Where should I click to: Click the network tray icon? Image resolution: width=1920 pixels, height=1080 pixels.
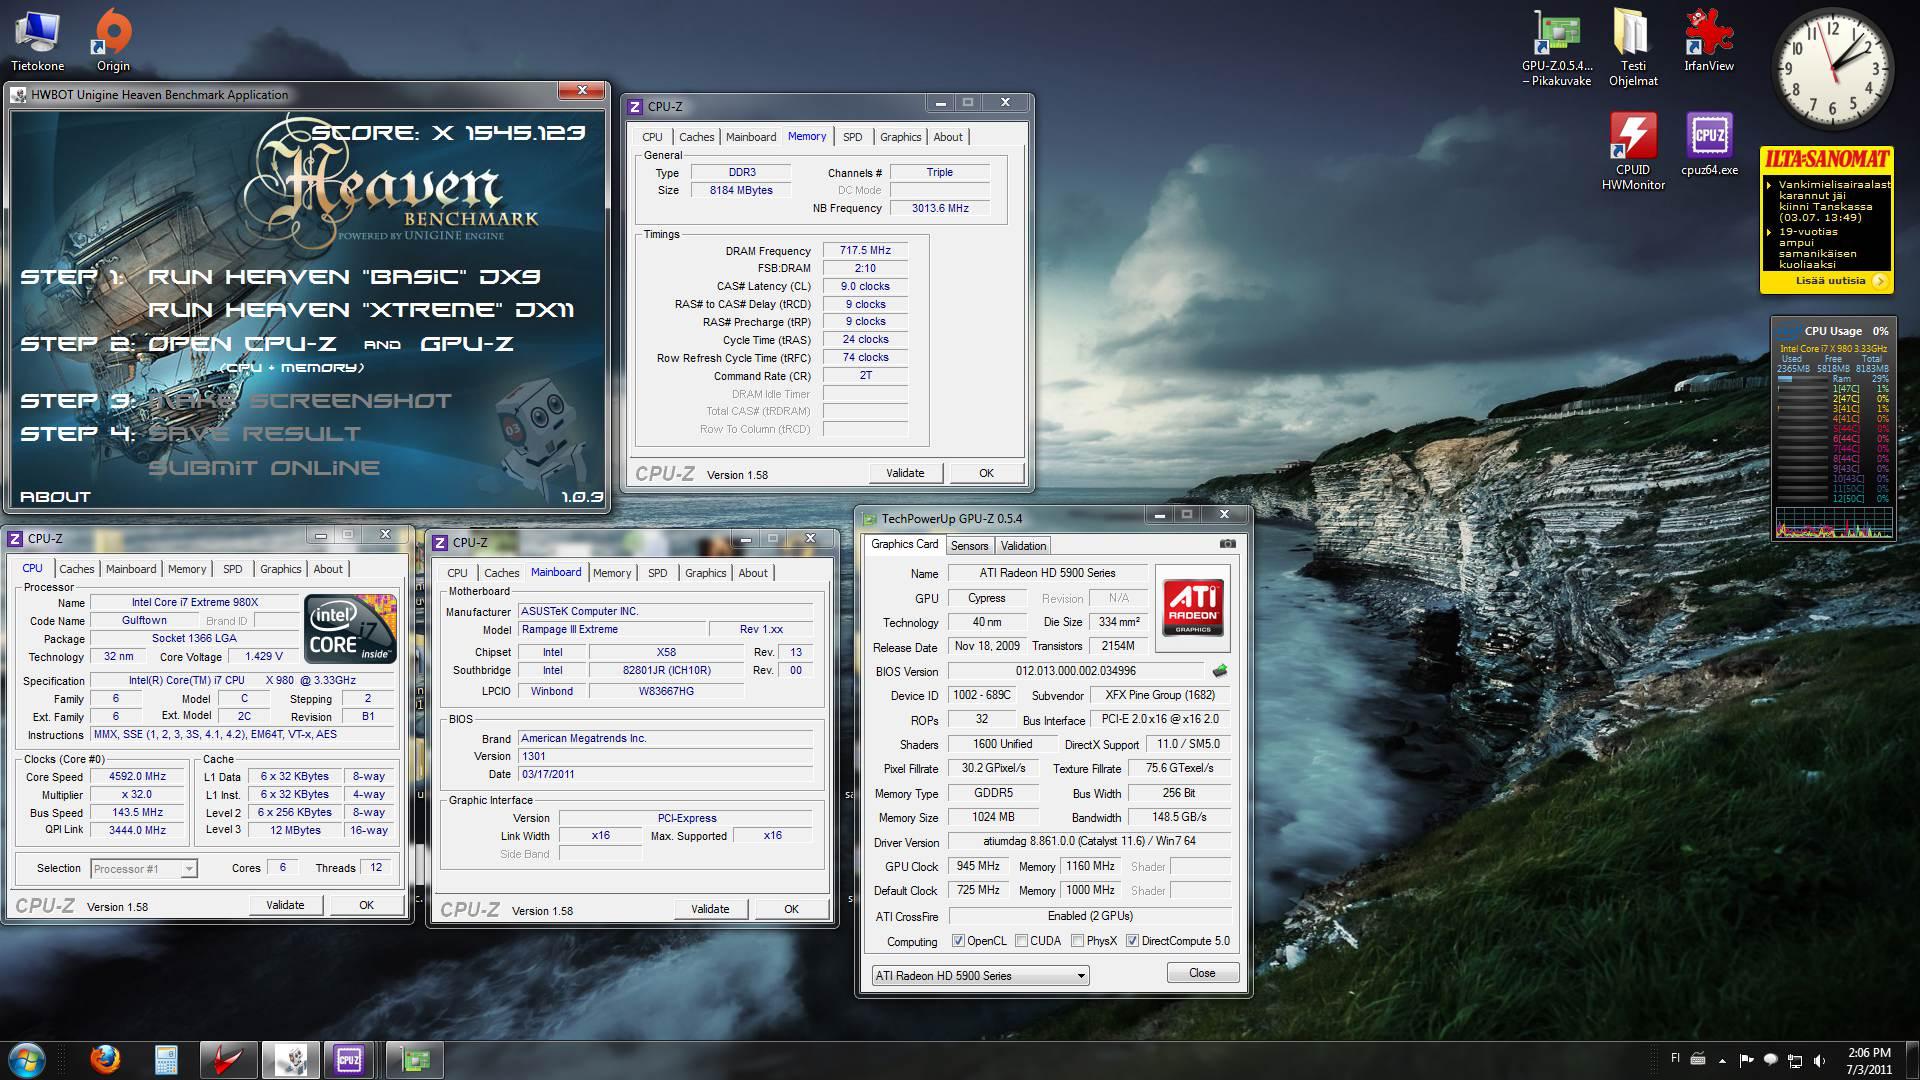click(x=1795, y=1060)
